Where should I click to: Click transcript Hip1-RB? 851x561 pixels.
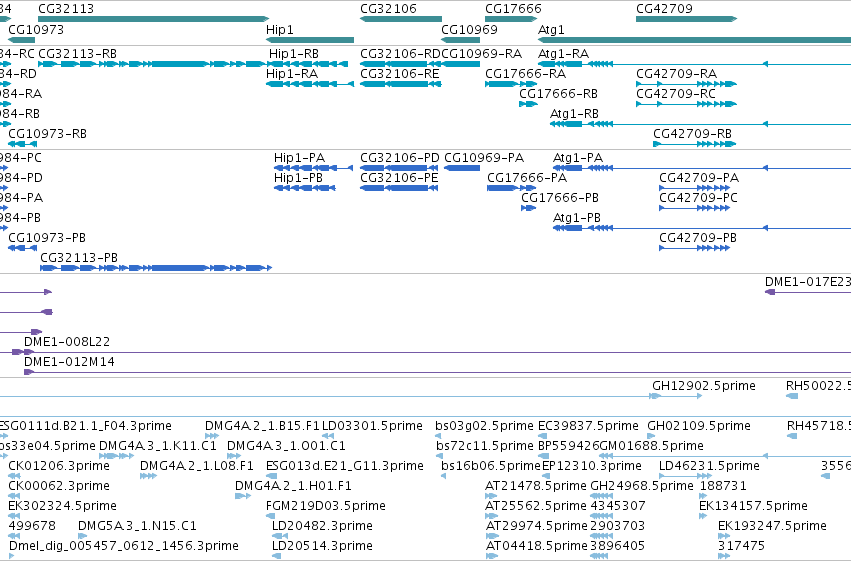coord(308,64)
